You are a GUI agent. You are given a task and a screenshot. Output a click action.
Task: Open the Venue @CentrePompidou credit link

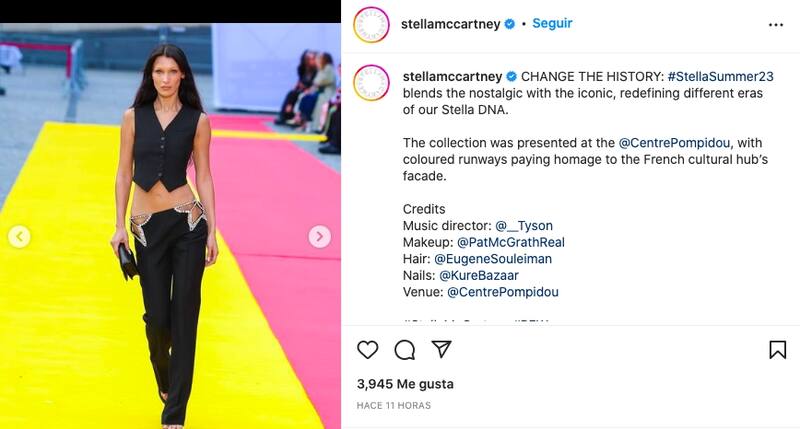(503, 292)
